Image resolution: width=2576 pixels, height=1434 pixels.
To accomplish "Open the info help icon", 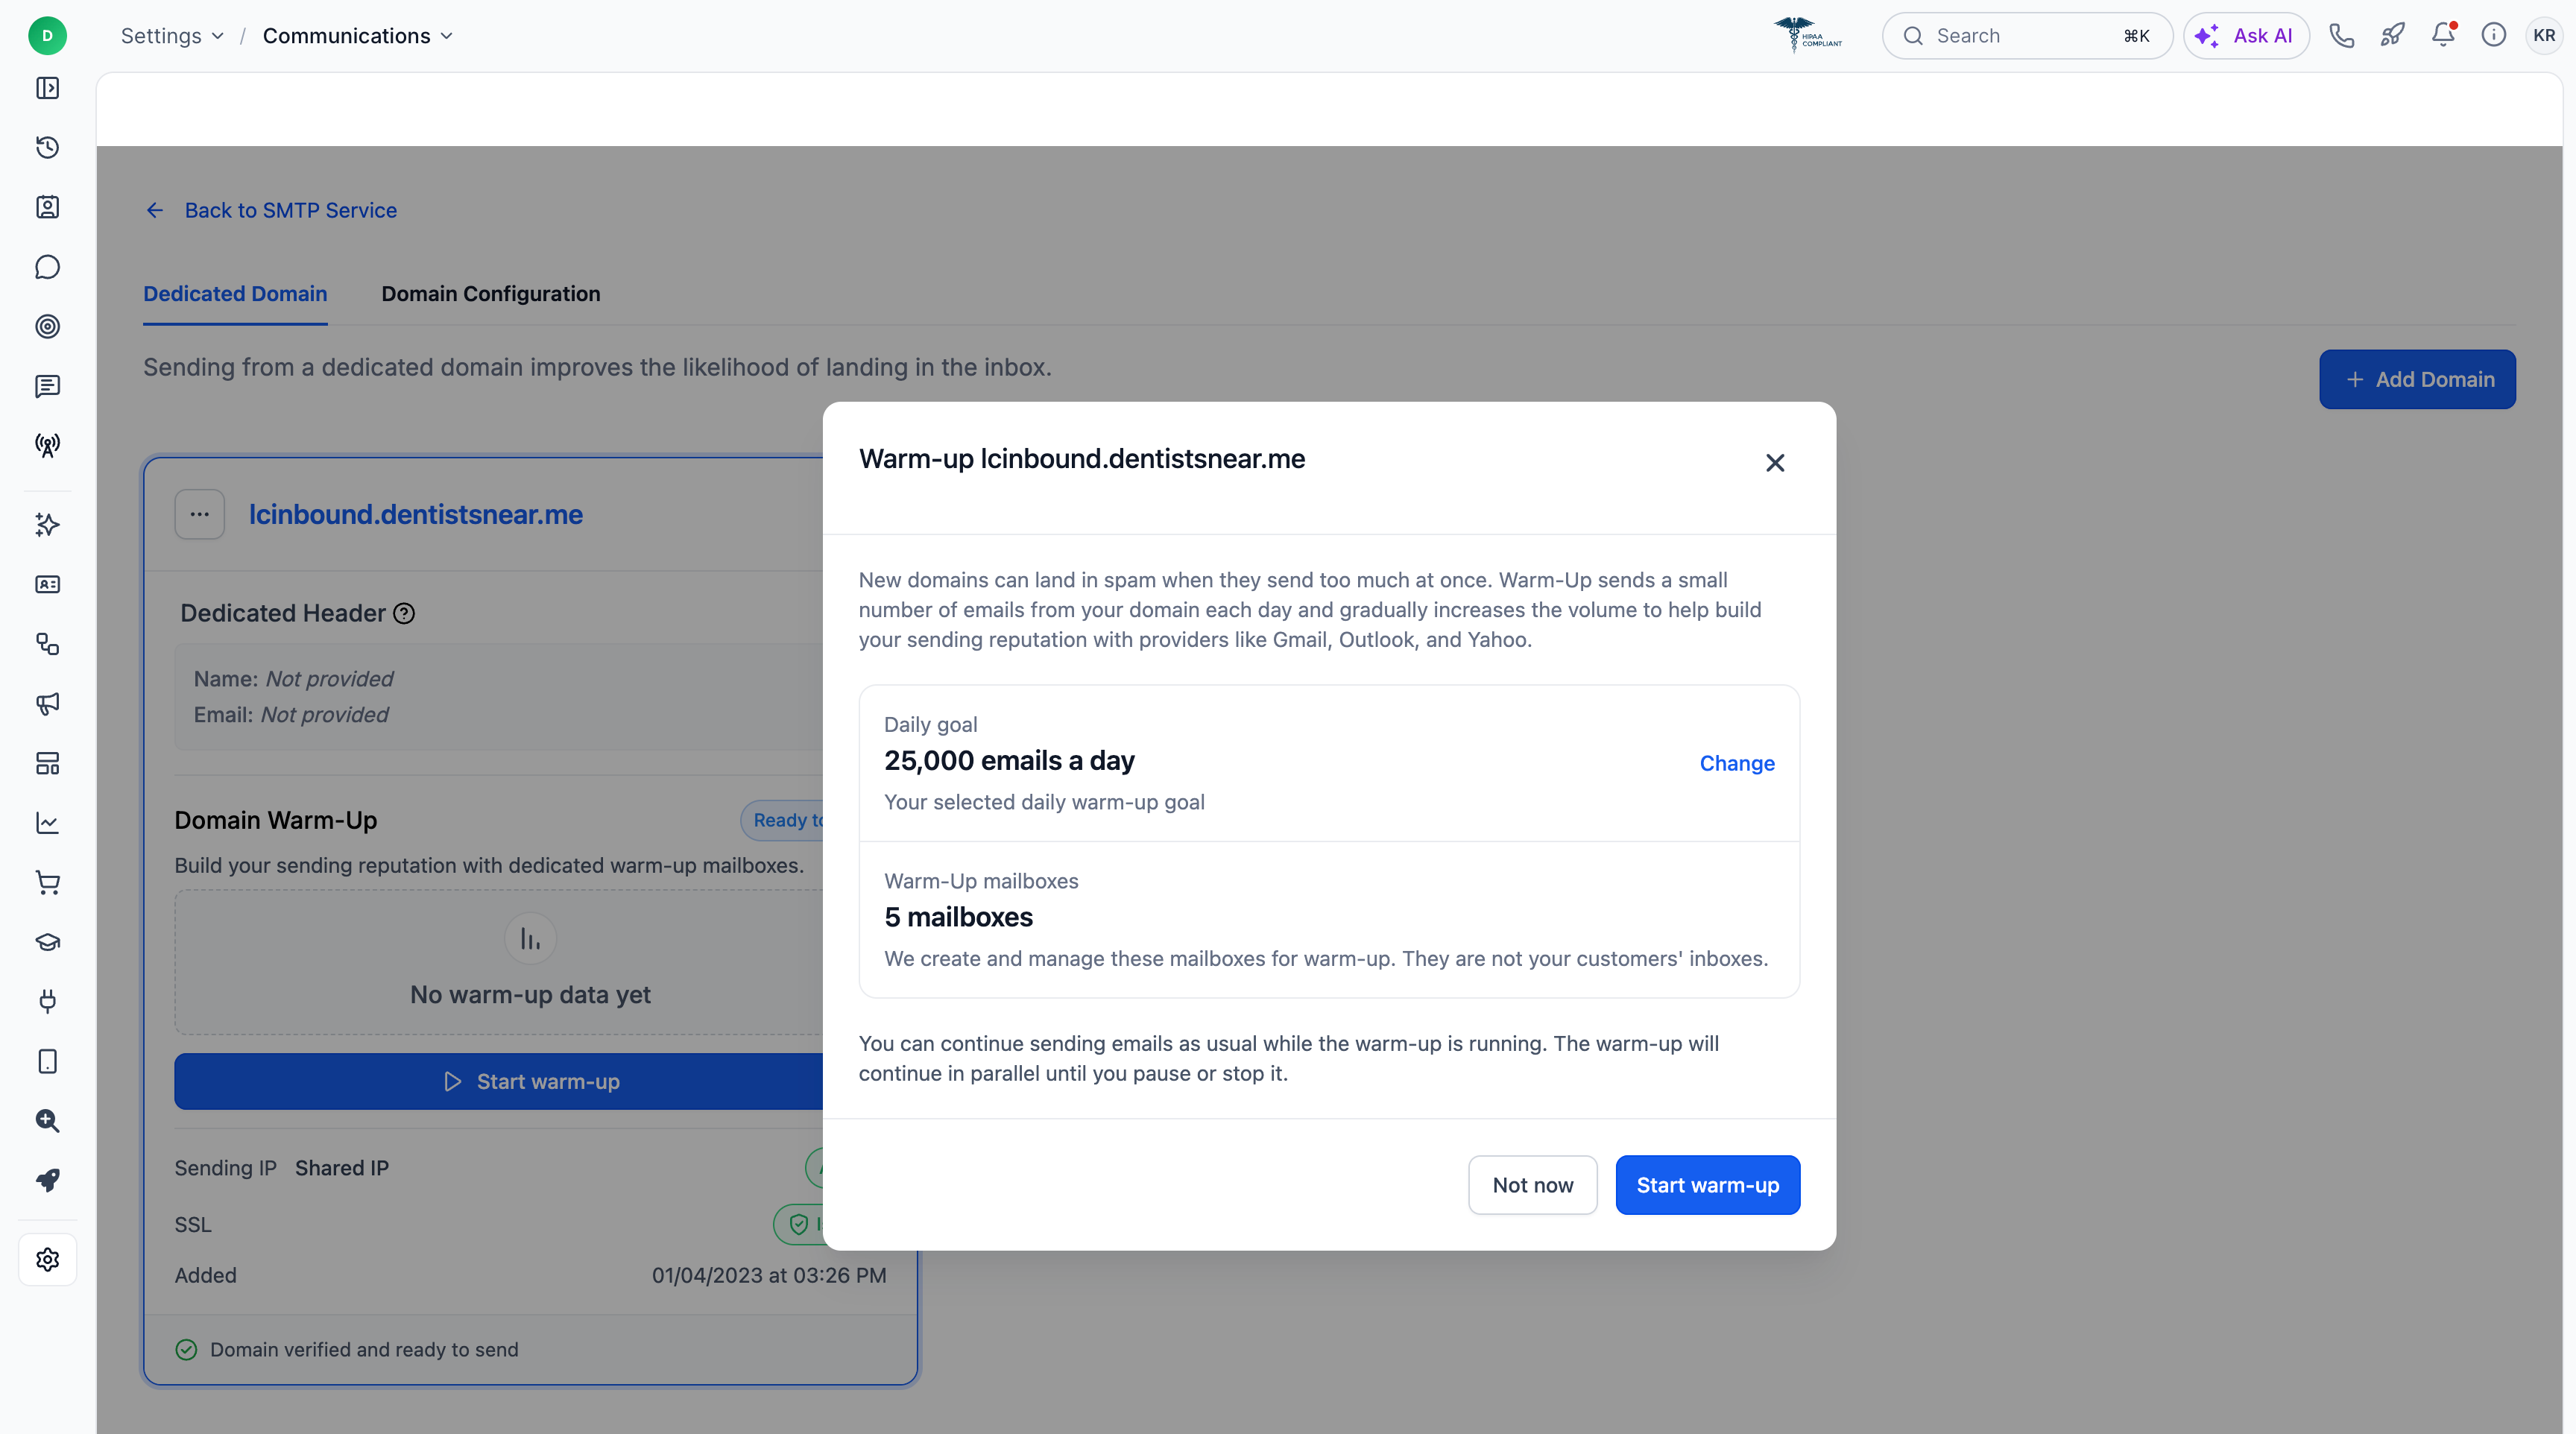I will coord(2493,36).
